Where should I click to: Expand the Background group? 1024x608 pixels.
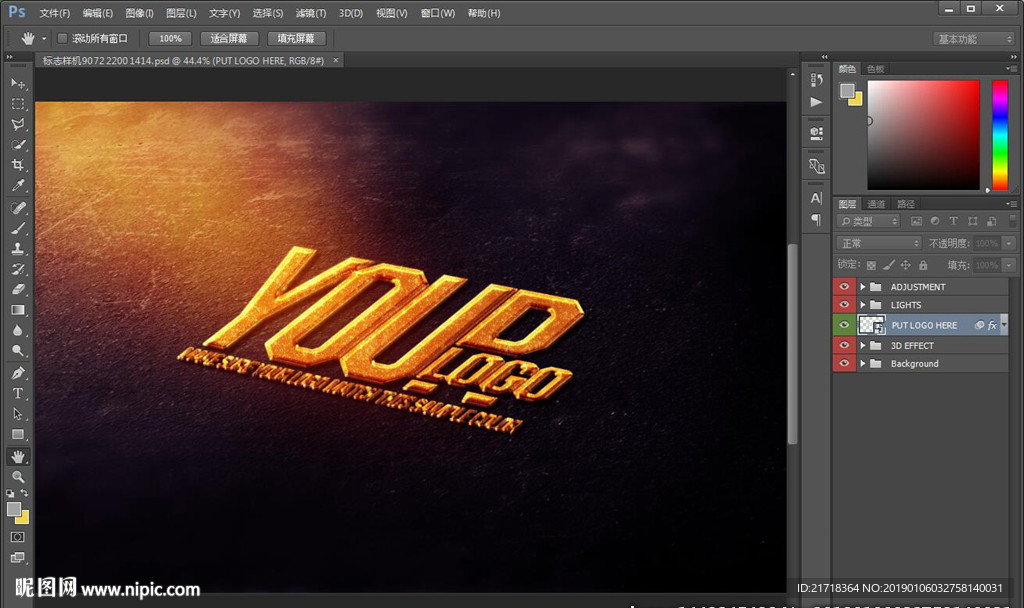tap(863, 364)
